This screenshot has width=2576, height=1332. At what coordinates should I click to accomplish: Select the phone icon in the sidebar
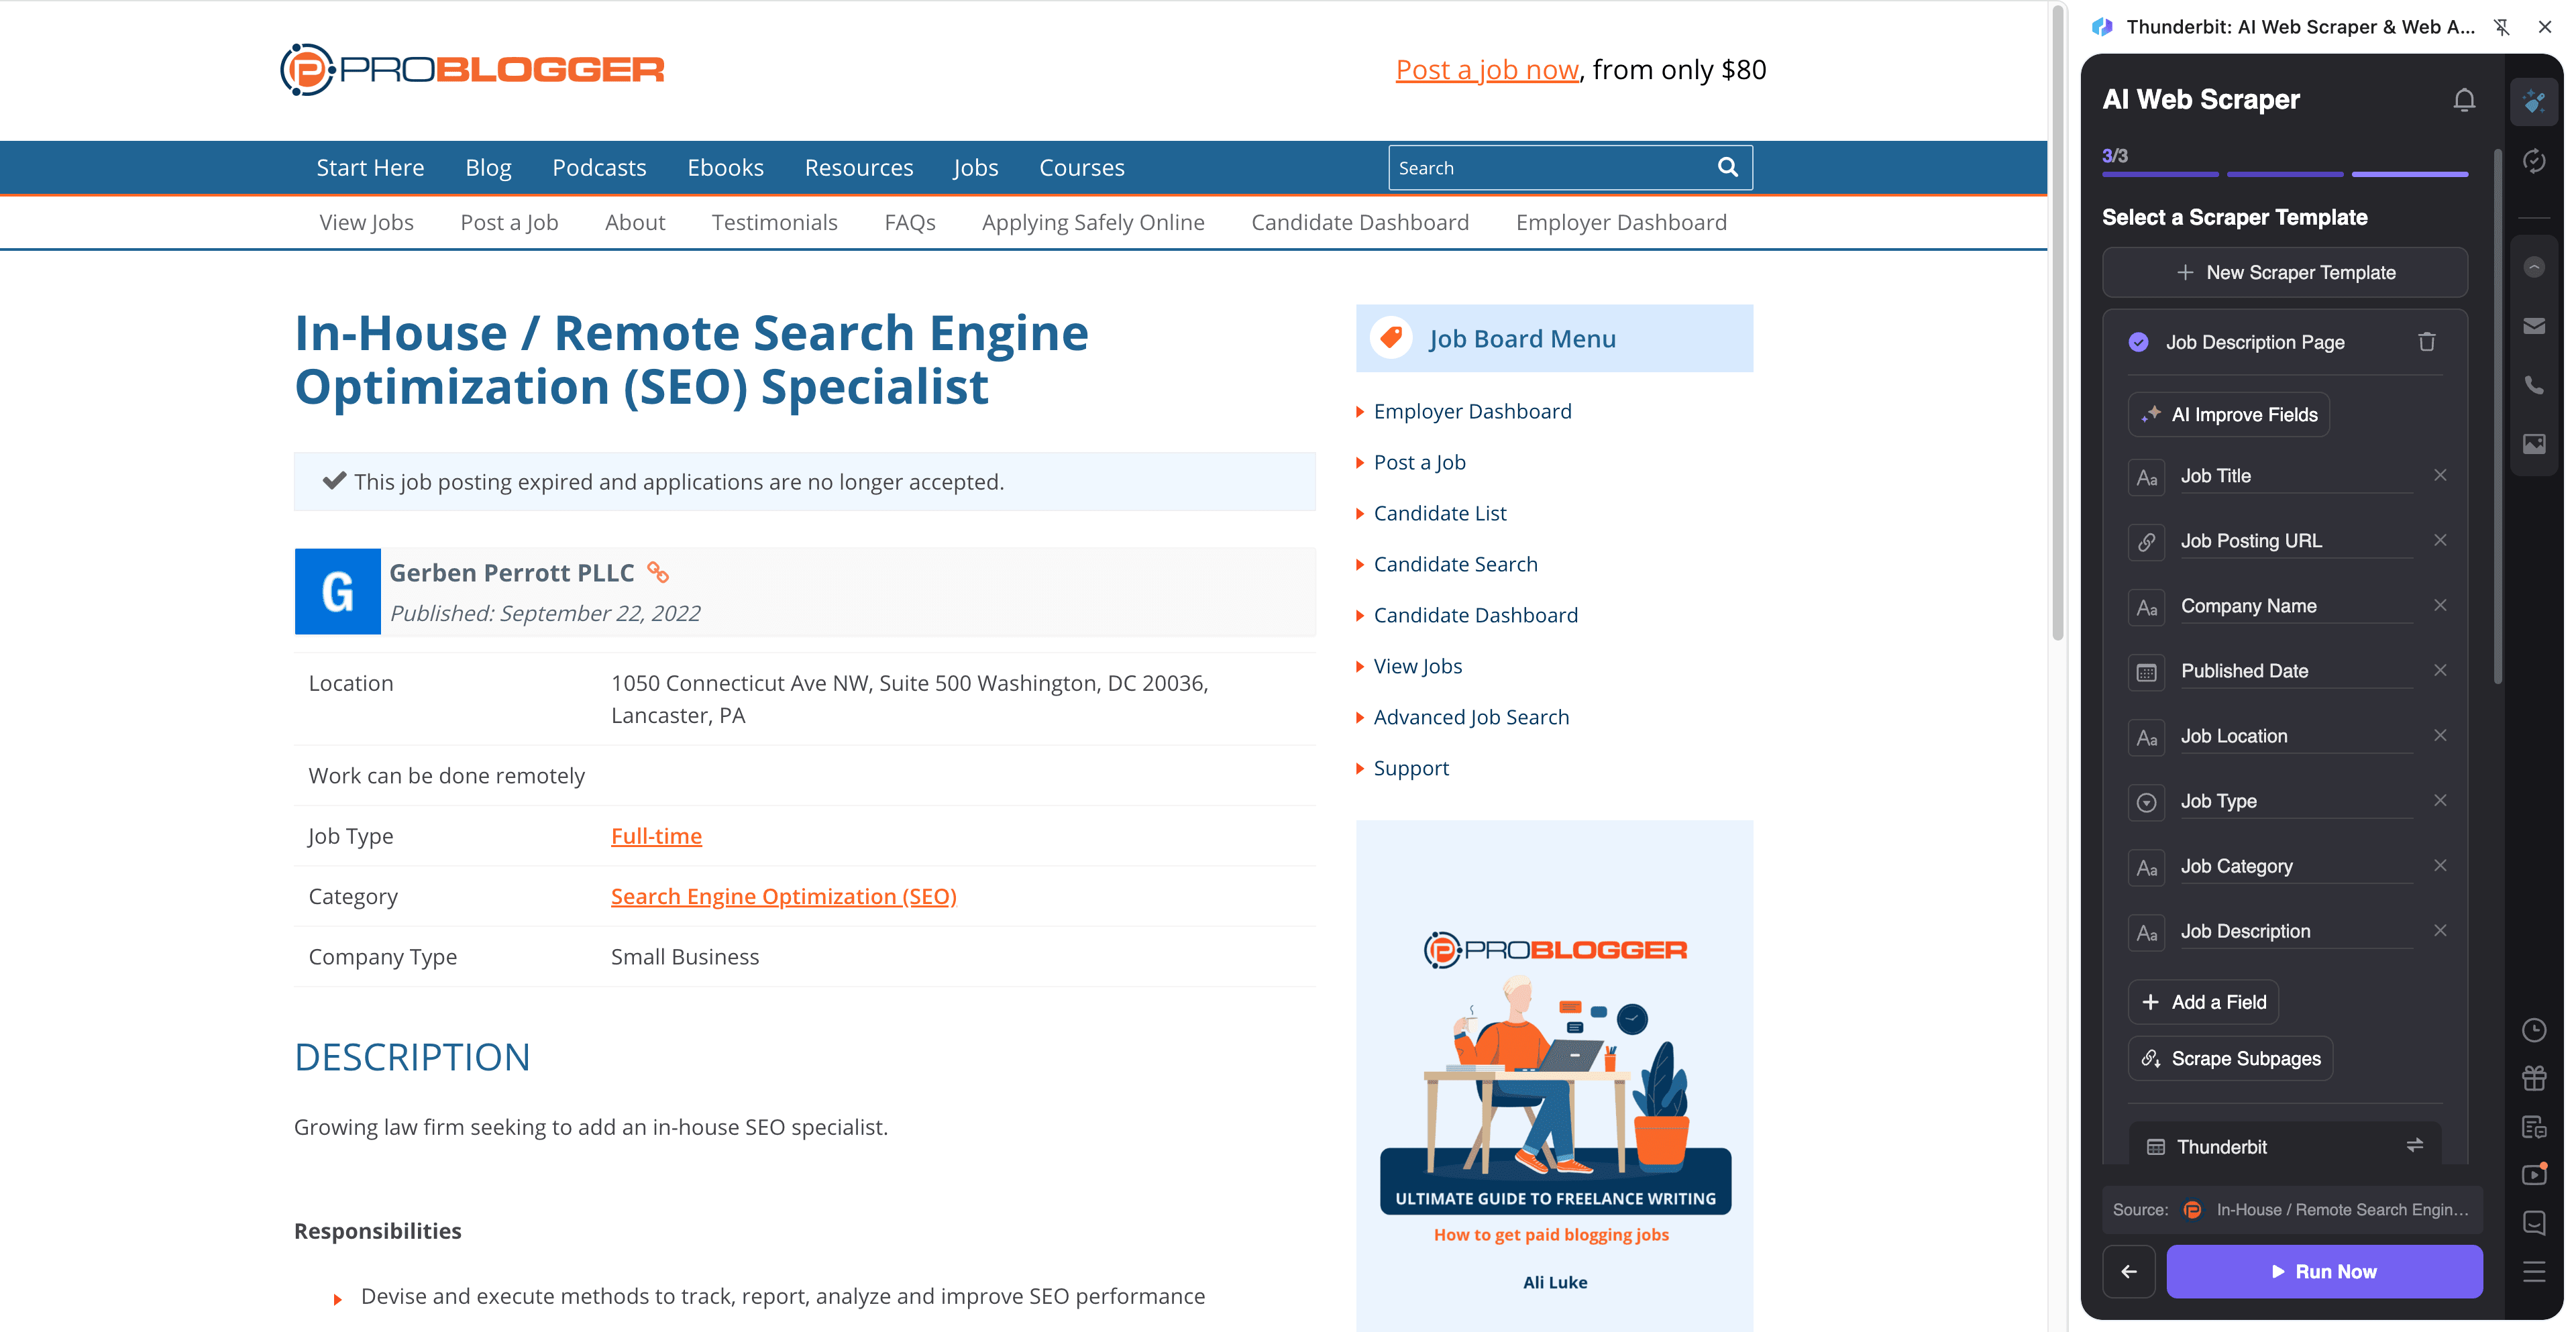point(2535,385)
